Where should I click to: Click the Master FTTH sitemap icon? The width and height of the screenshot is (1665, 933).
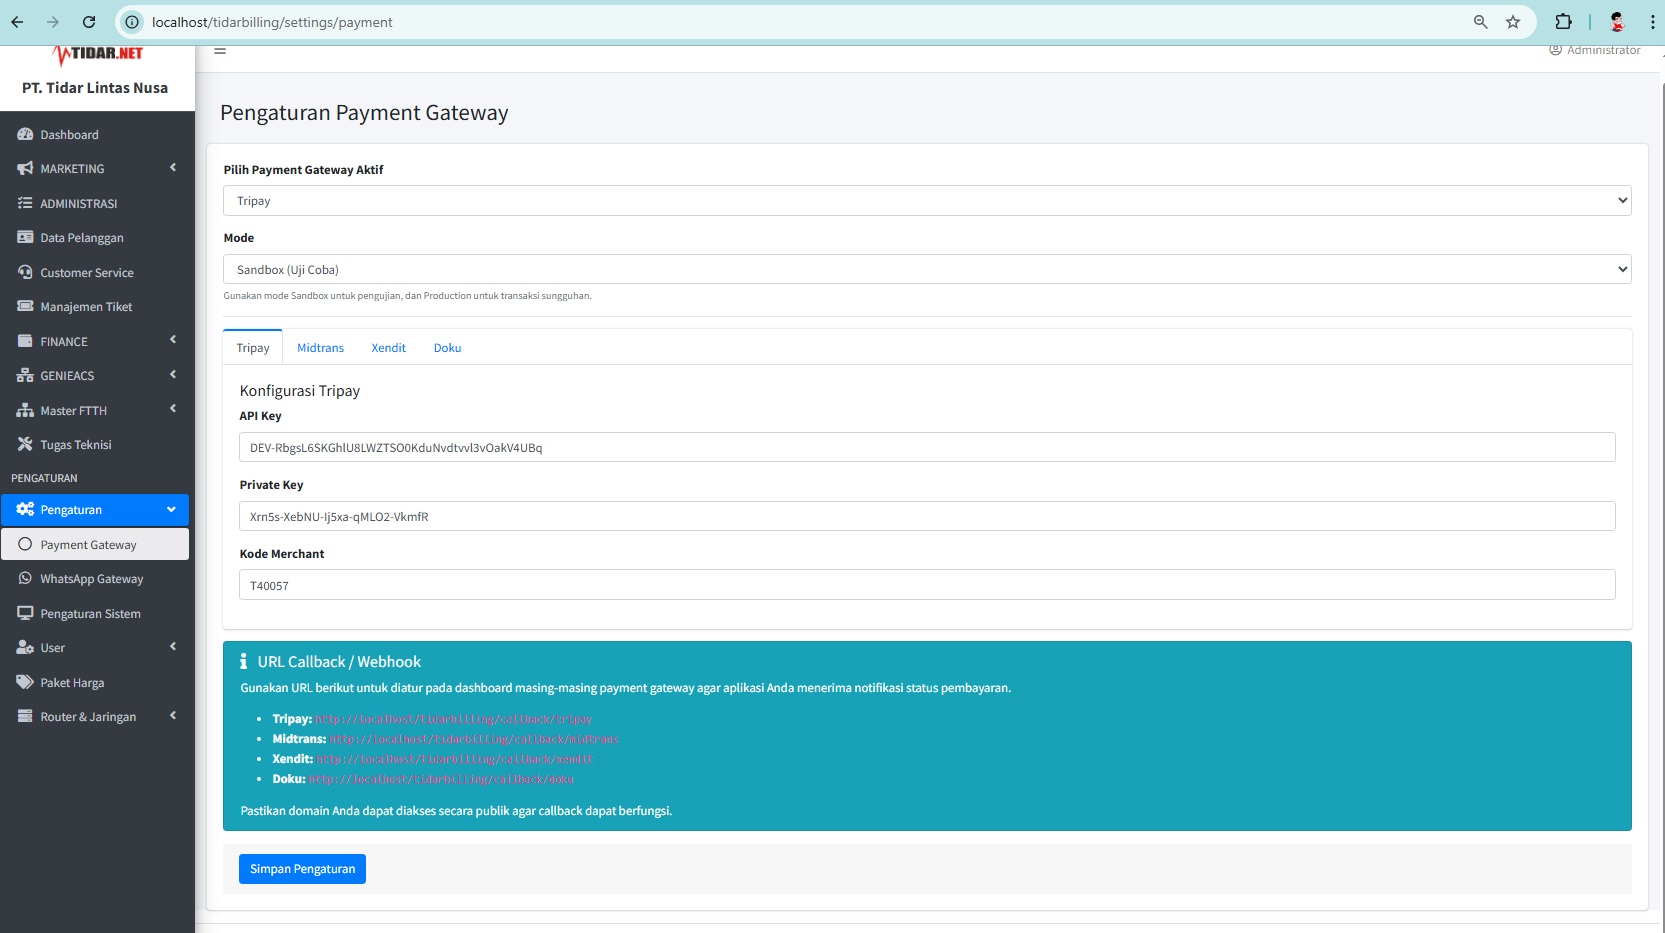(25, 410)
